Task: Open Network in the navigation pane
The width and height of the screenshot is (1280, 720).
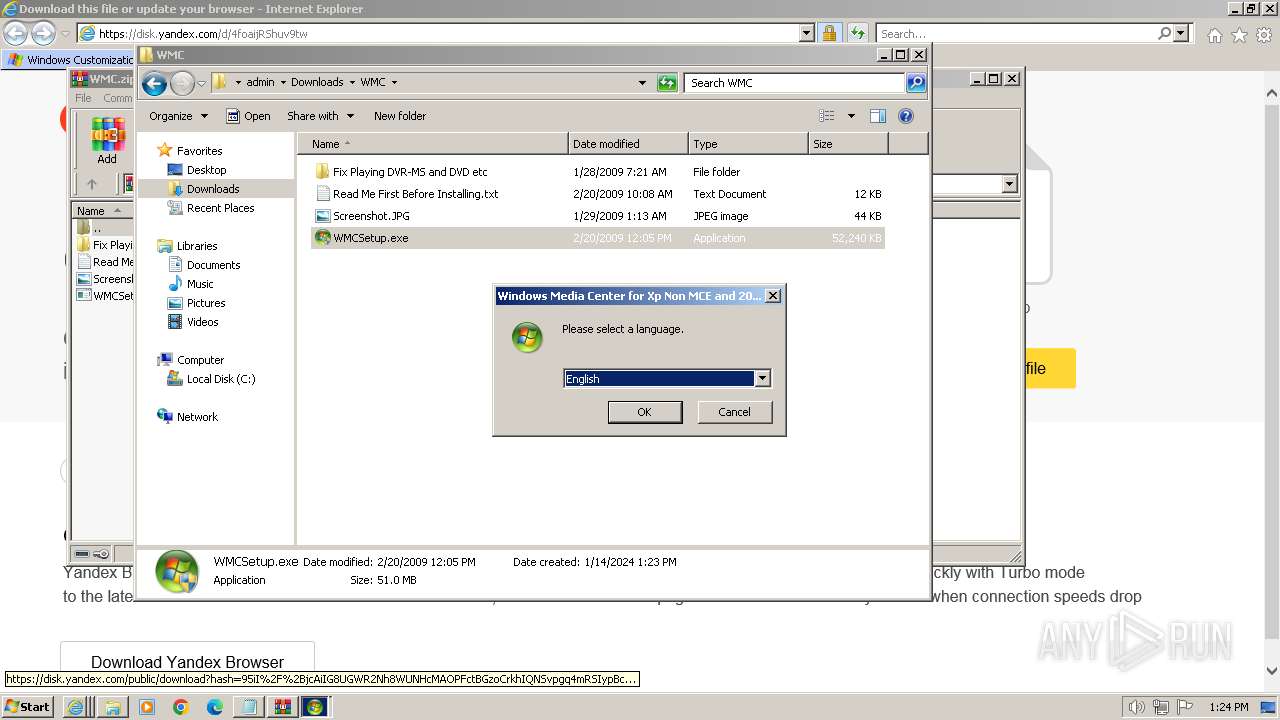Action: (x=197, y=417)
